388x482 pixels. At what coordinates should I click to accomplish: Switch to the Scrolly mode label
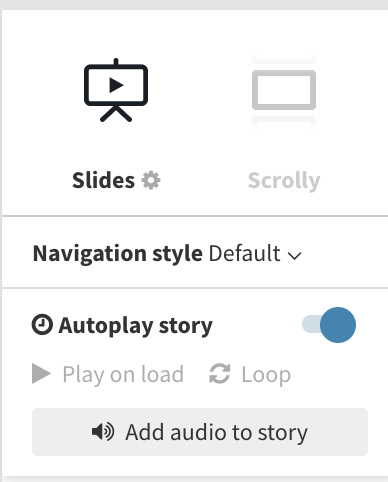coord(284,181)
